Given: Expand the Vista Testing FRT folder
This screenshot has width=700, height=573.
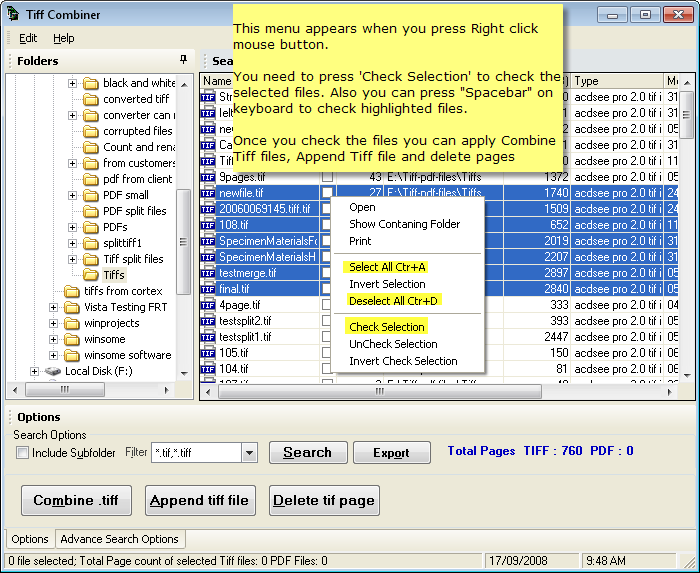Looking at the screenshot, I should click(54, 307).
